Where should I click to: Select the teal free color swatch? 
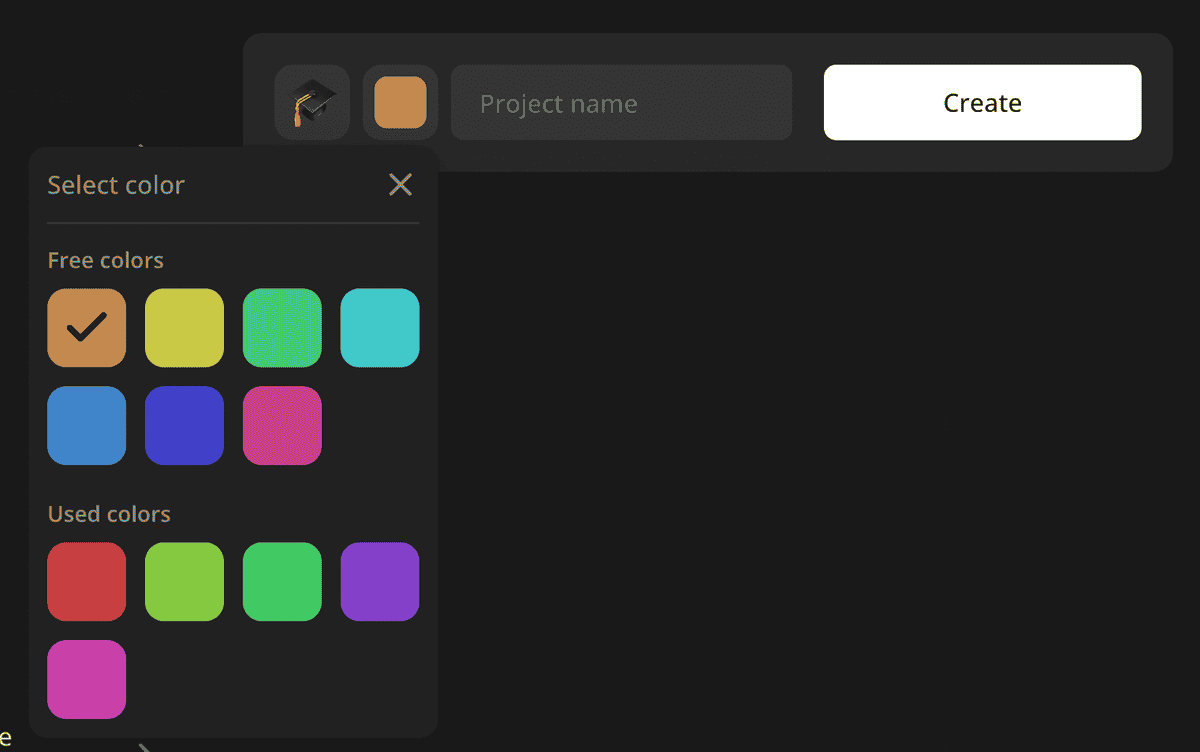(380, 327)
